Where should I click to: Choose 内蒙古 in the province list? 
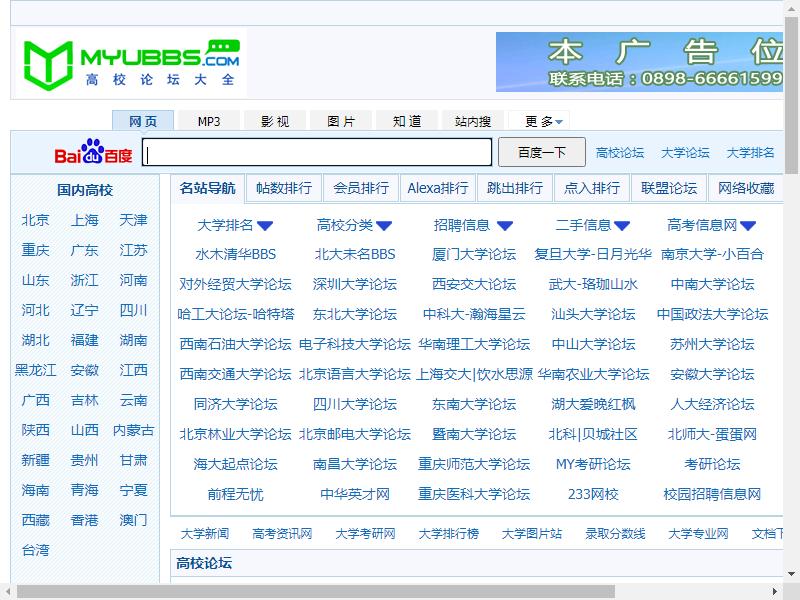click(134, 431)
